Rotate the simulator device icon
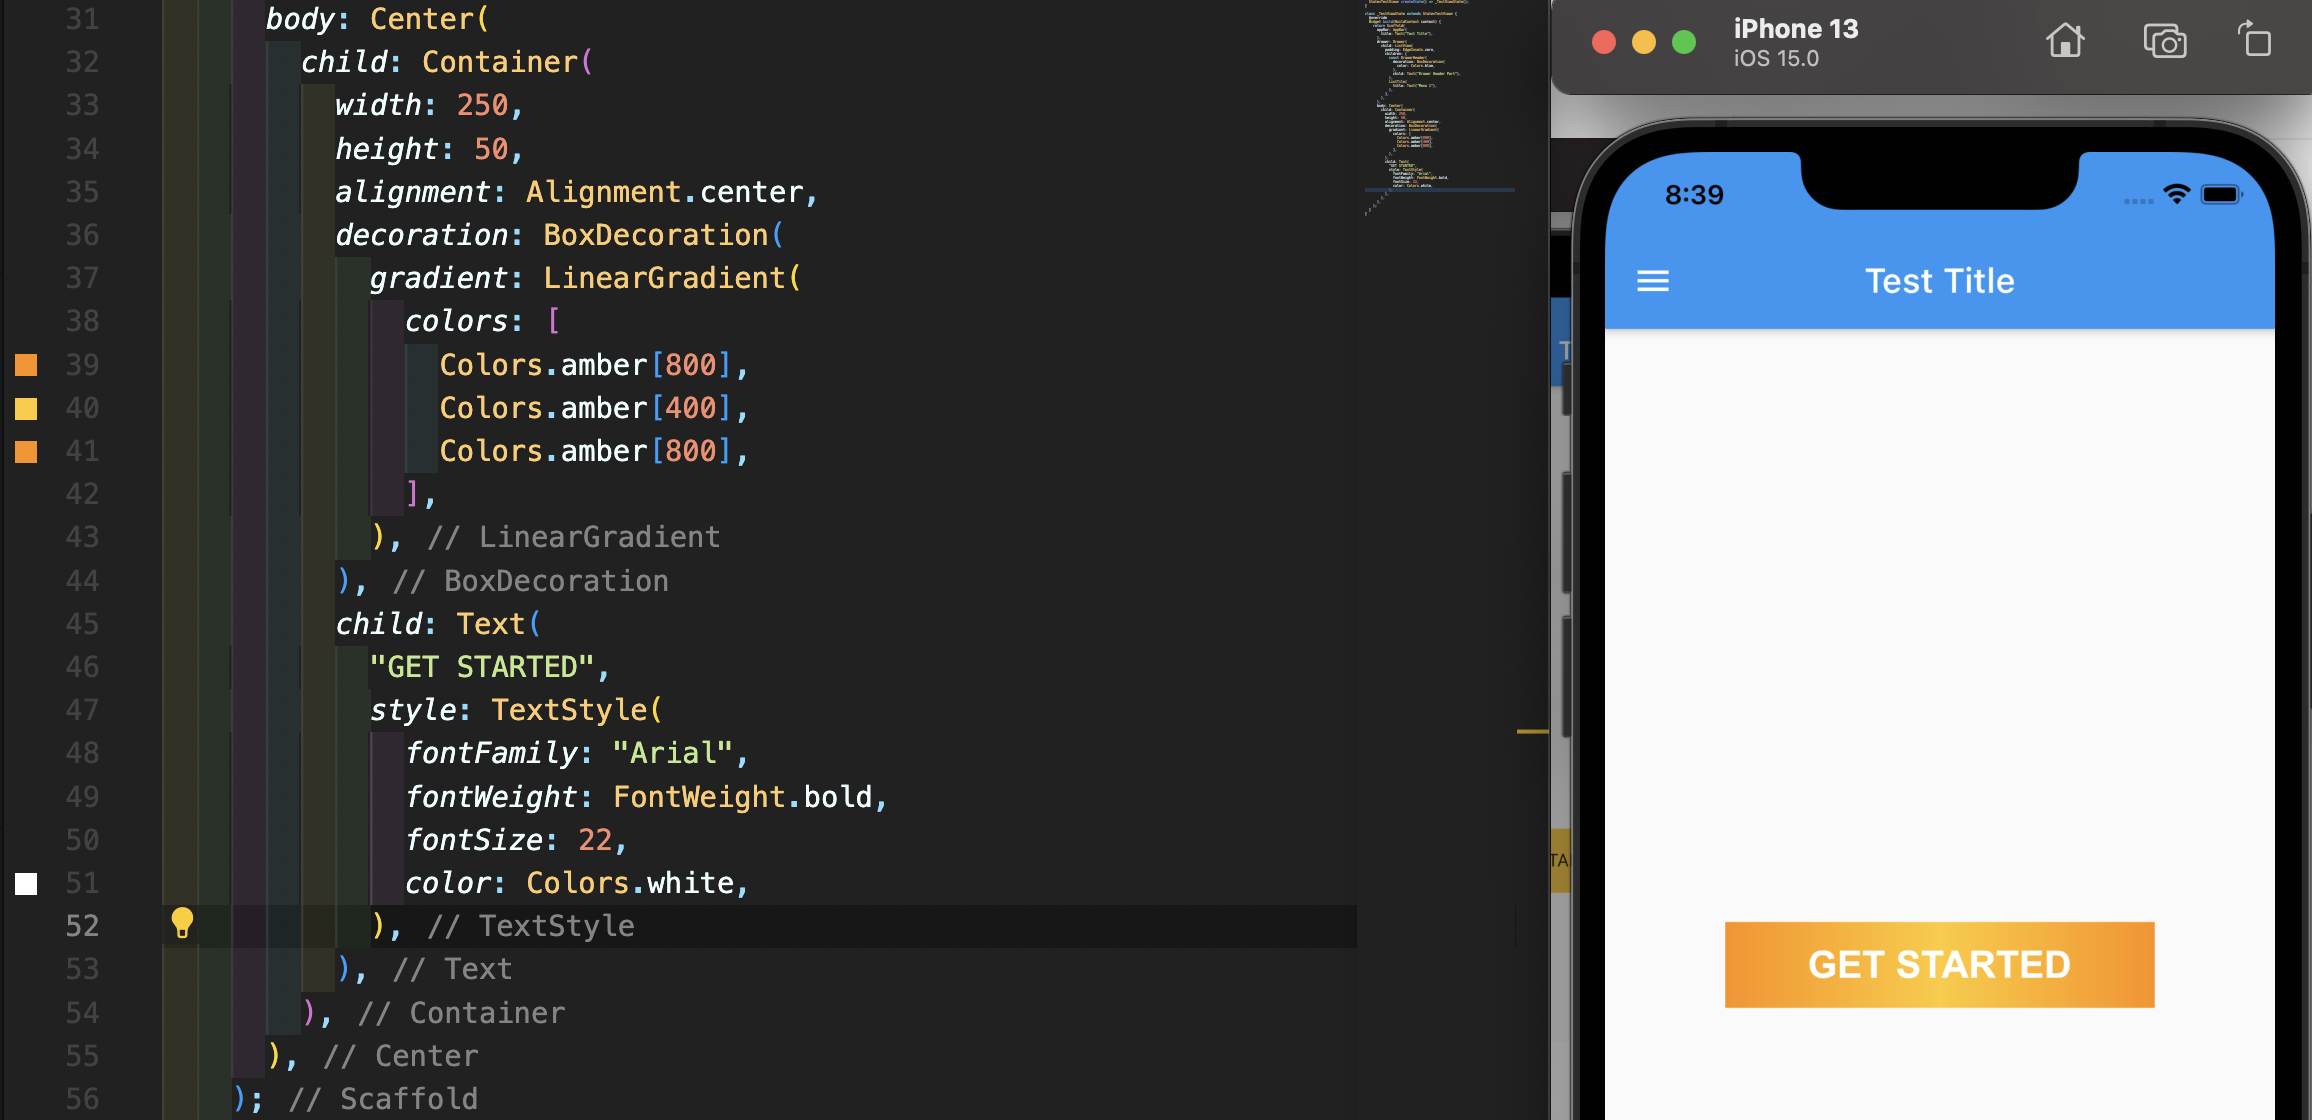 tap(2255, 40)
